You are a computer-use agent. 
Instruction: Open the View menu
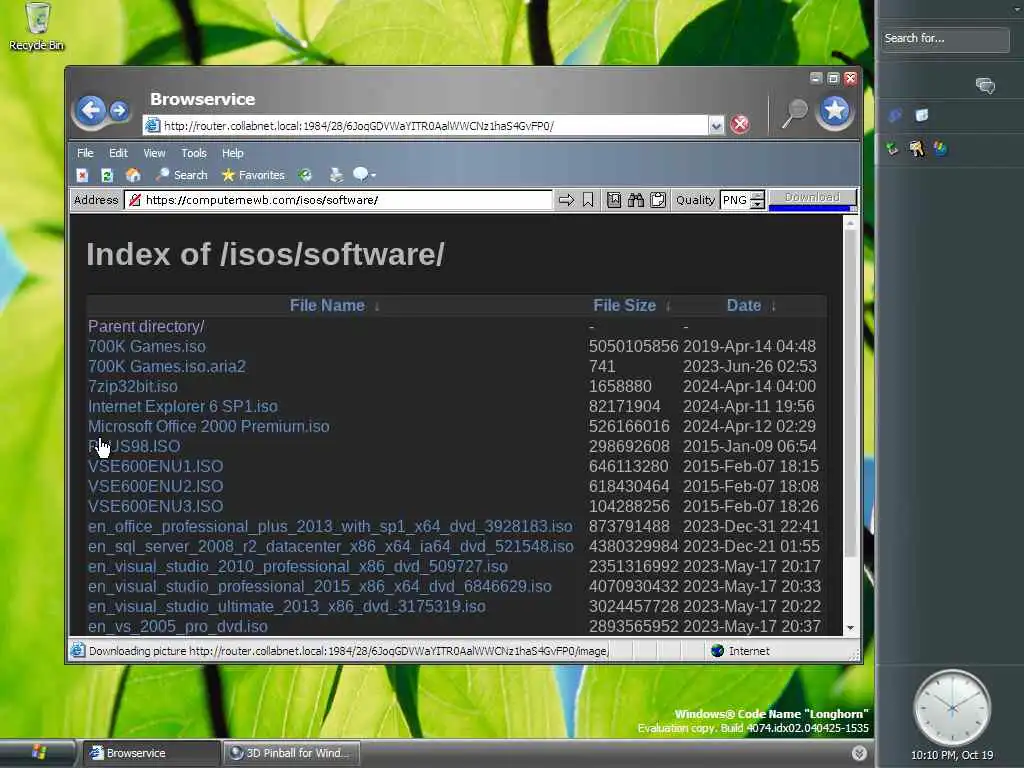tap(154, 153)
